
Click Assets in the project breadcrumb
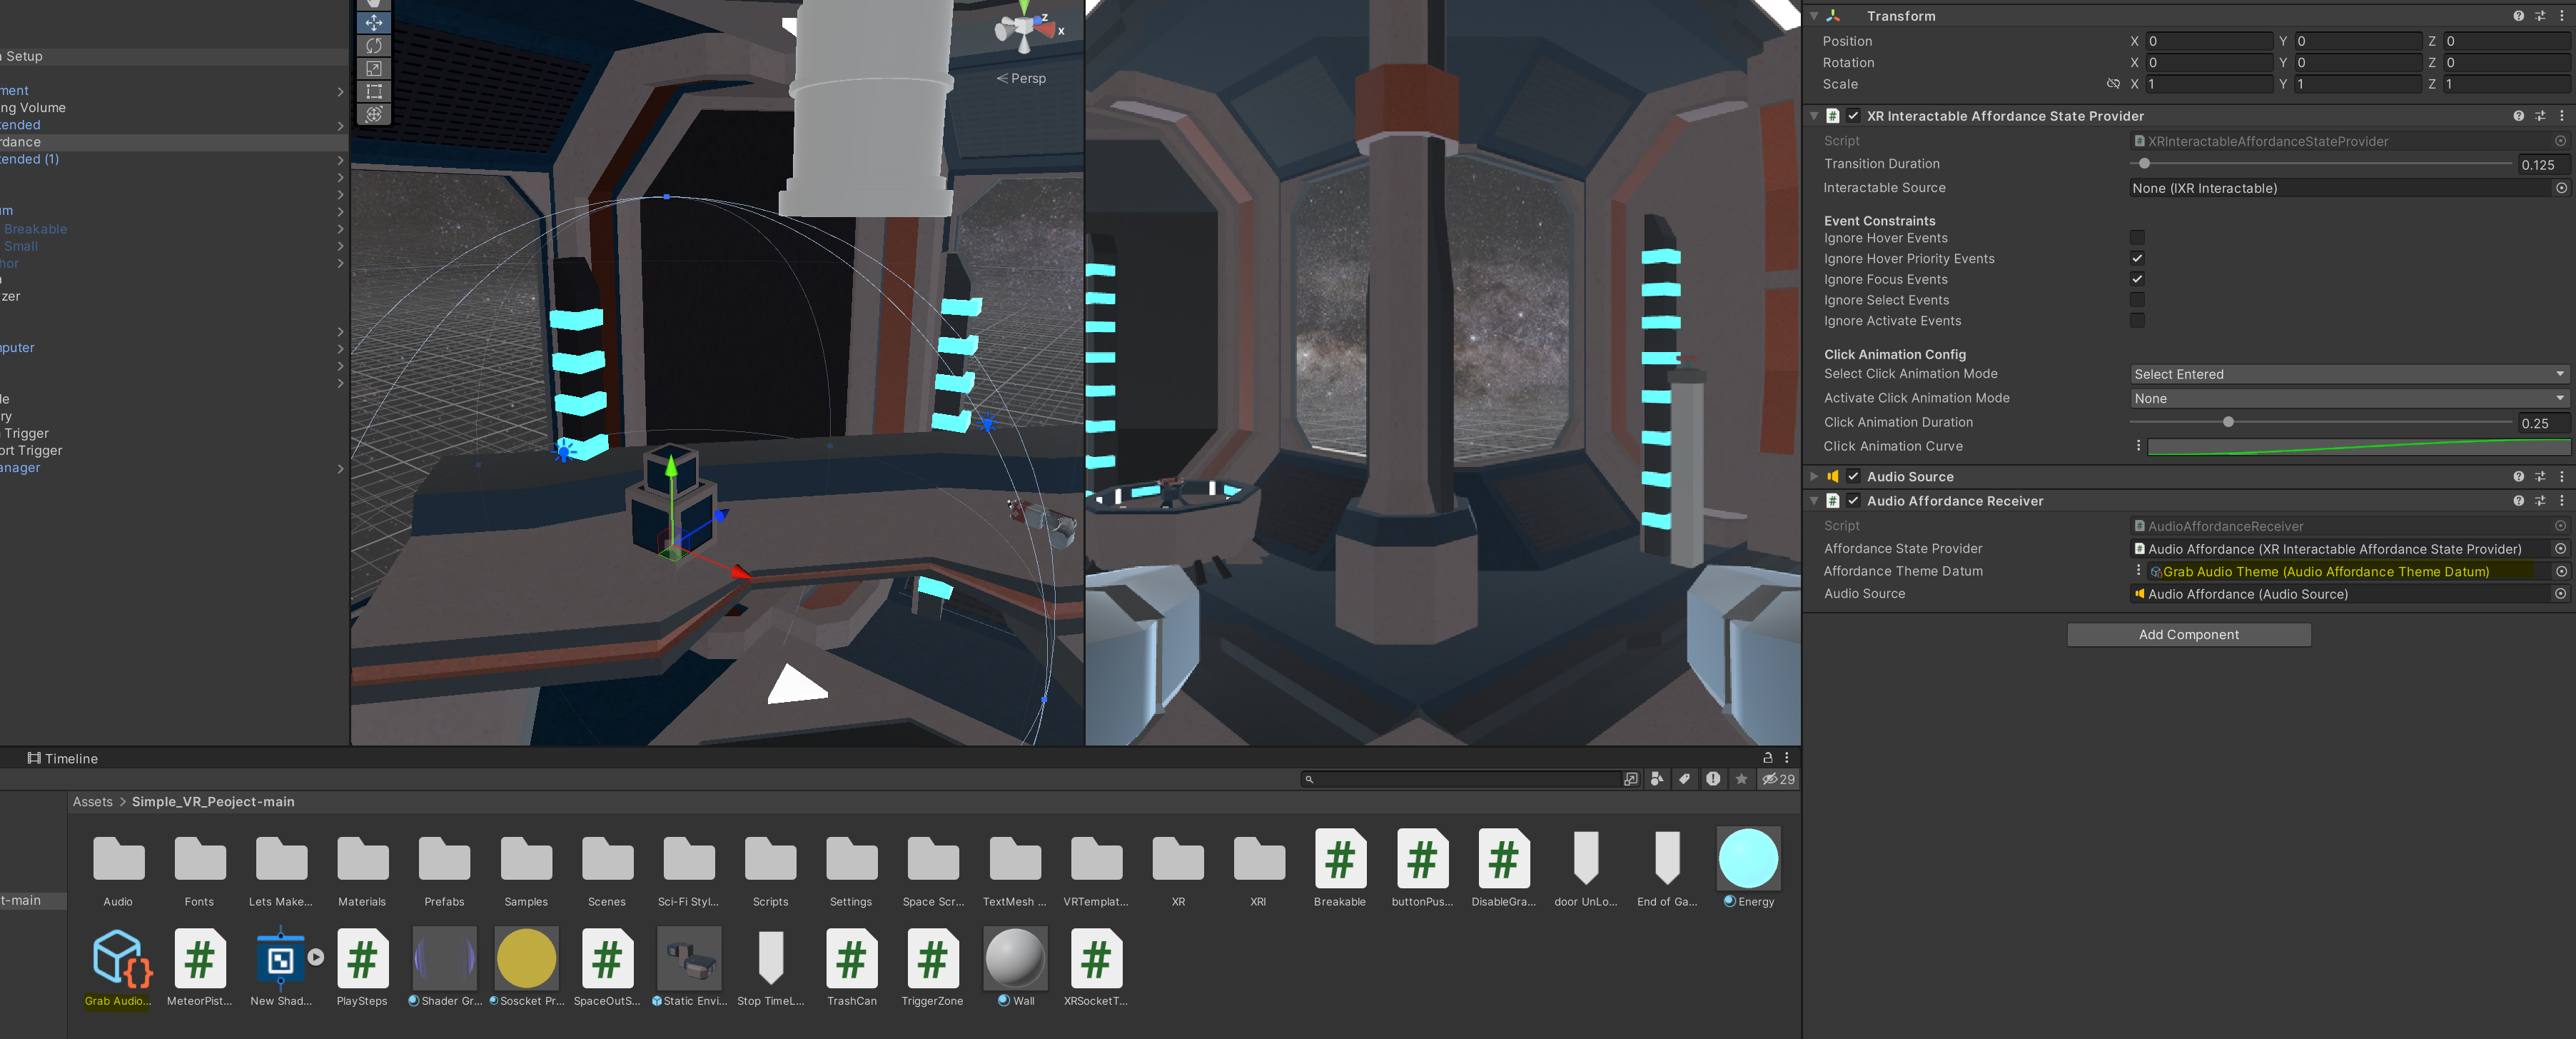[x=92, y=802]
